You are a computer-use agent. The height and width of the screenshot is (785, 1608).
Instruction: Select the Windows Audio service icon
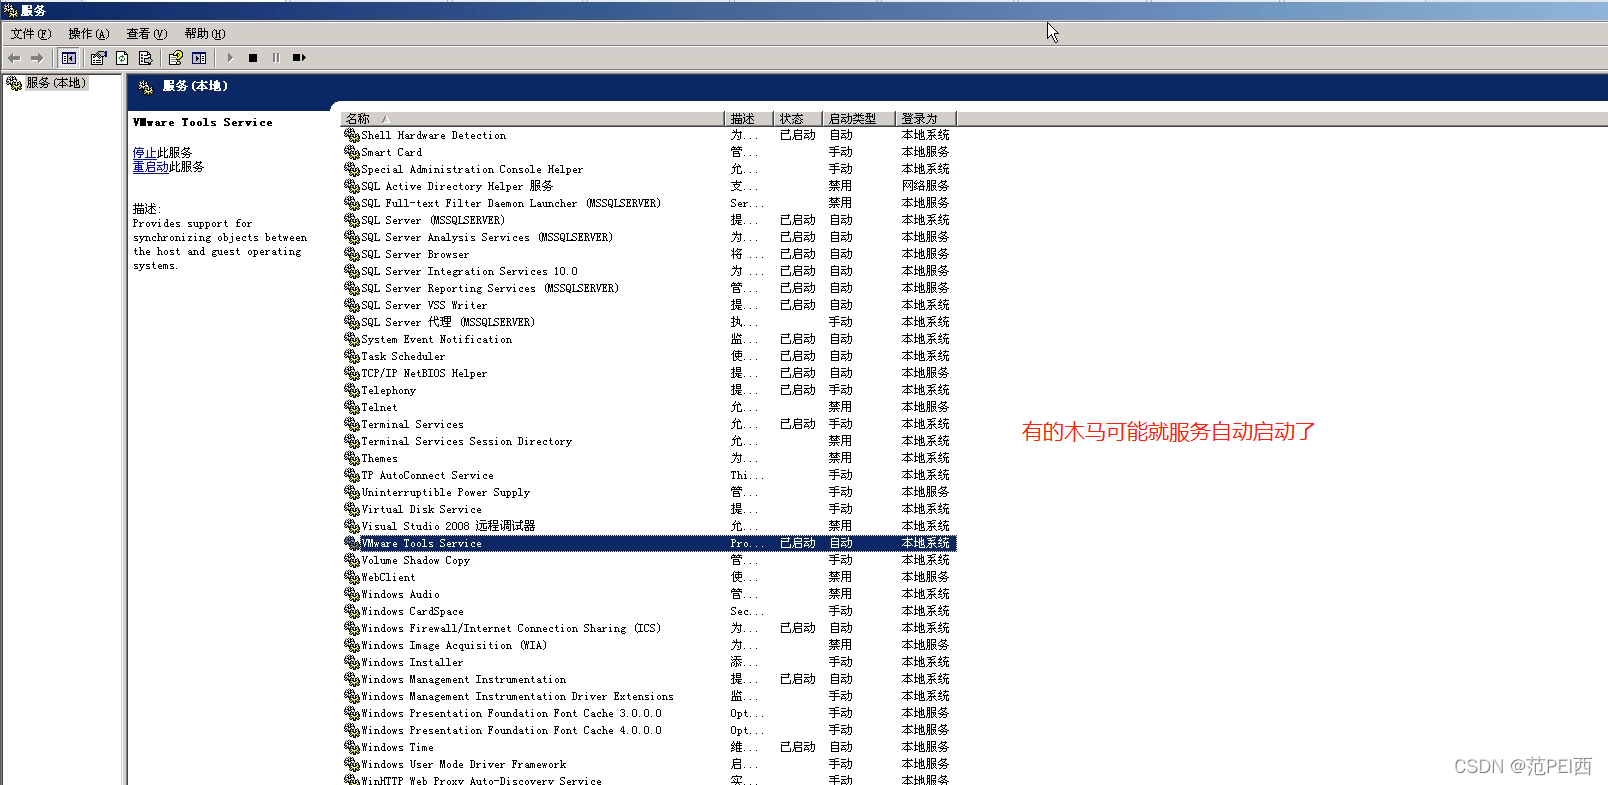[352, 594]
